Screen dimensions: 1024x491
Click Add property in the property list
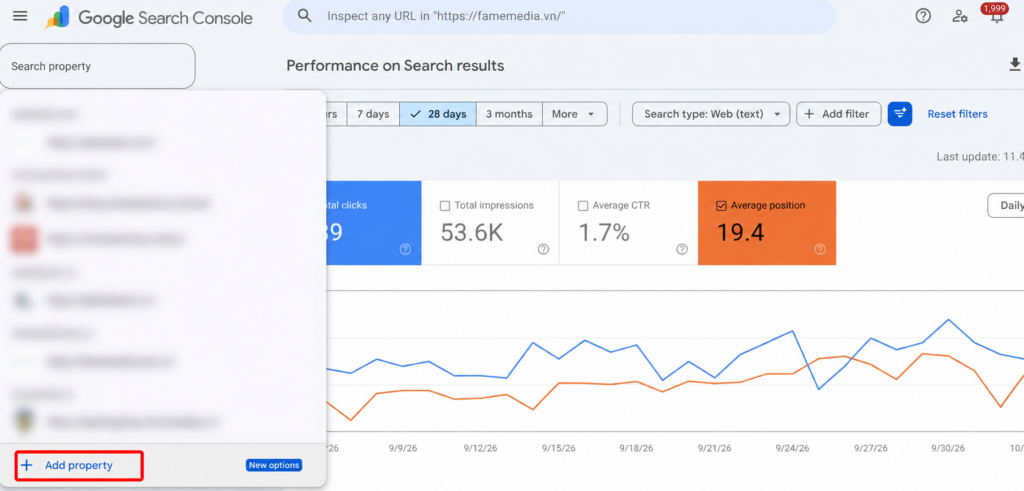point(79,466)
